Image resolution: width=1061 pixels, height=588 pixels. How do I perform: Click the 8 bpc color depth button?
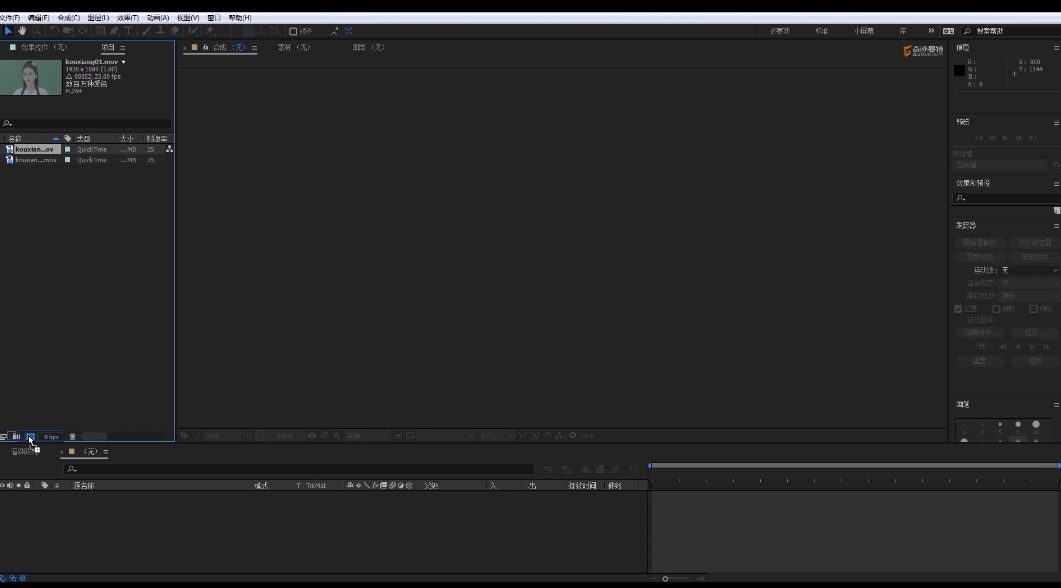coord(51,436)
